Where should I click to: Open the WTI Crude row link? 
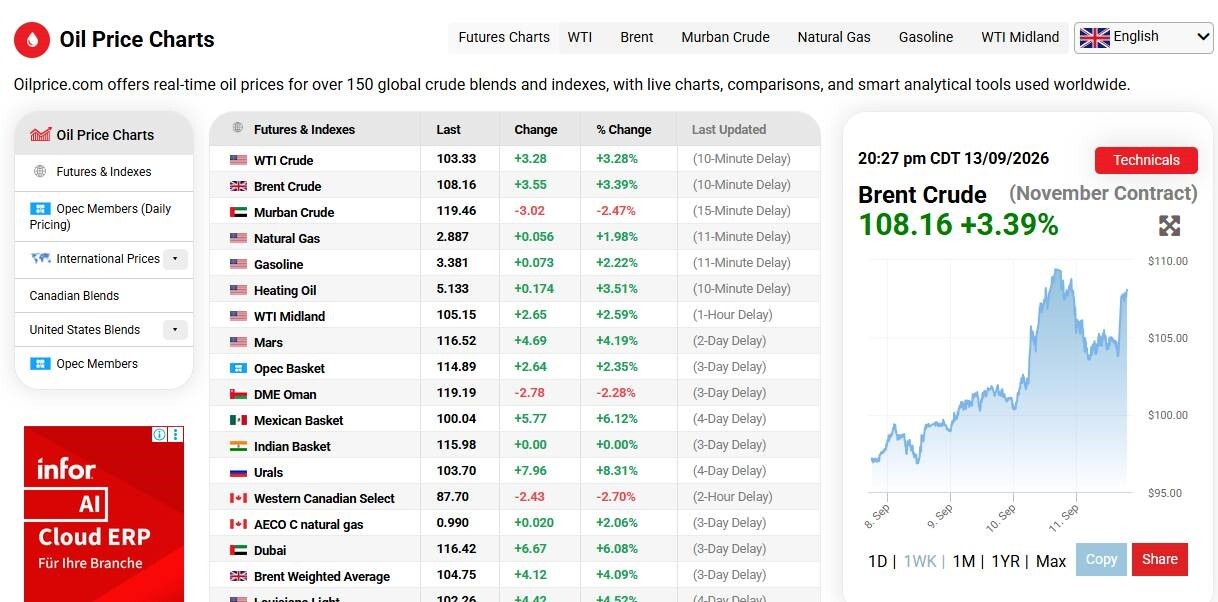pyautogui.click(x=283, y=160)
